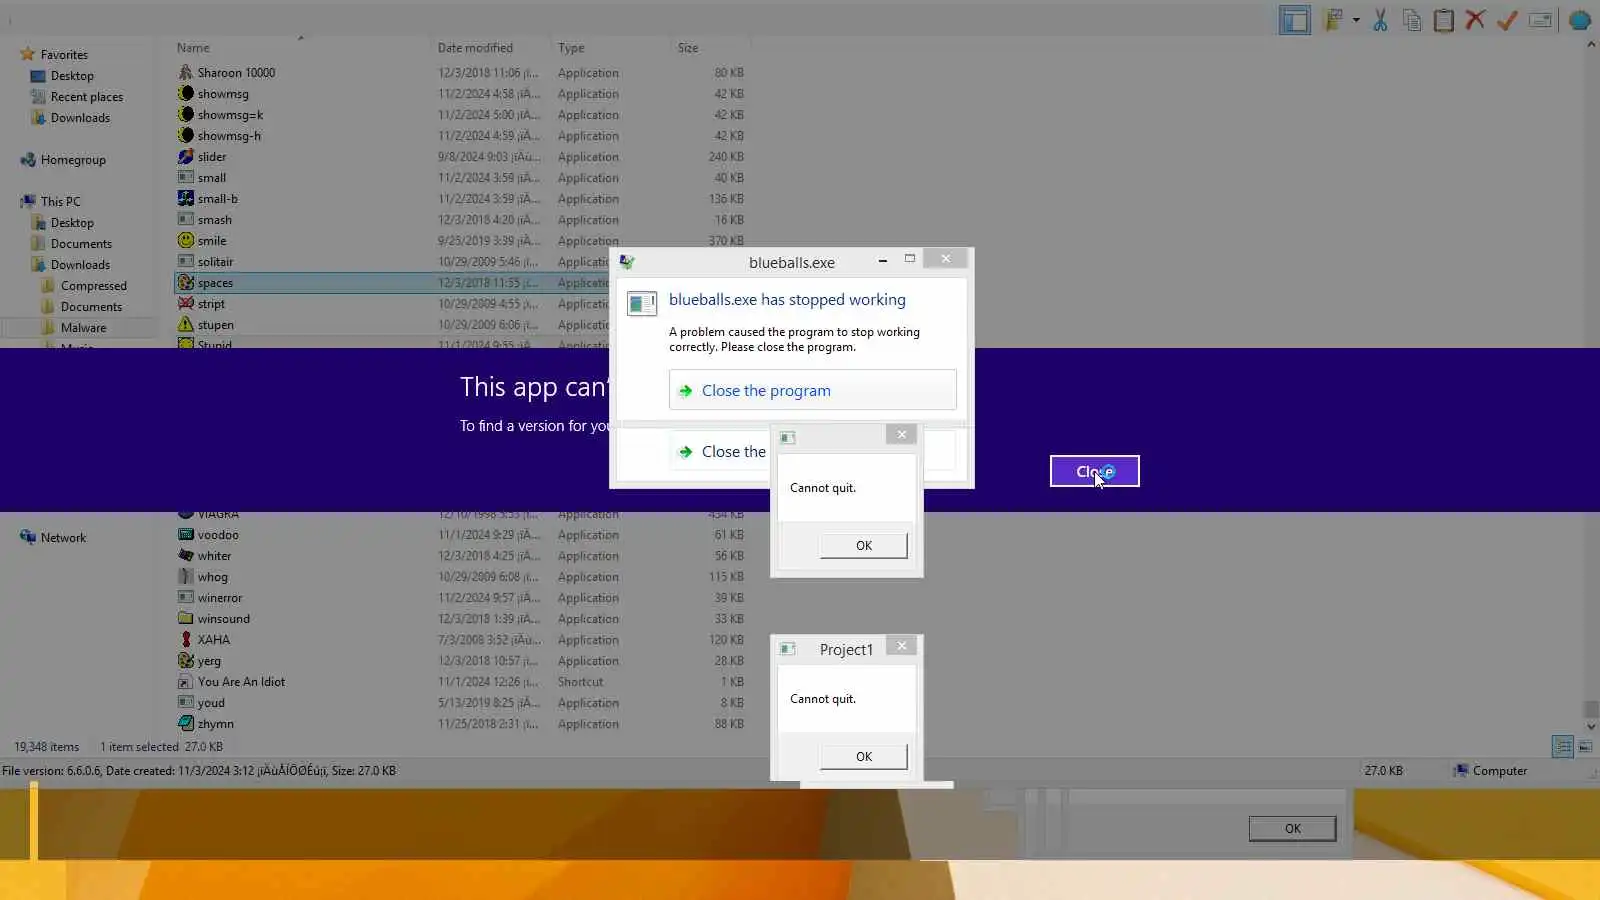The width and height of the screenshot is (1600, 900).
Task: Click OK in the untitled Cannot quit dialog
Action: [864, 546]
